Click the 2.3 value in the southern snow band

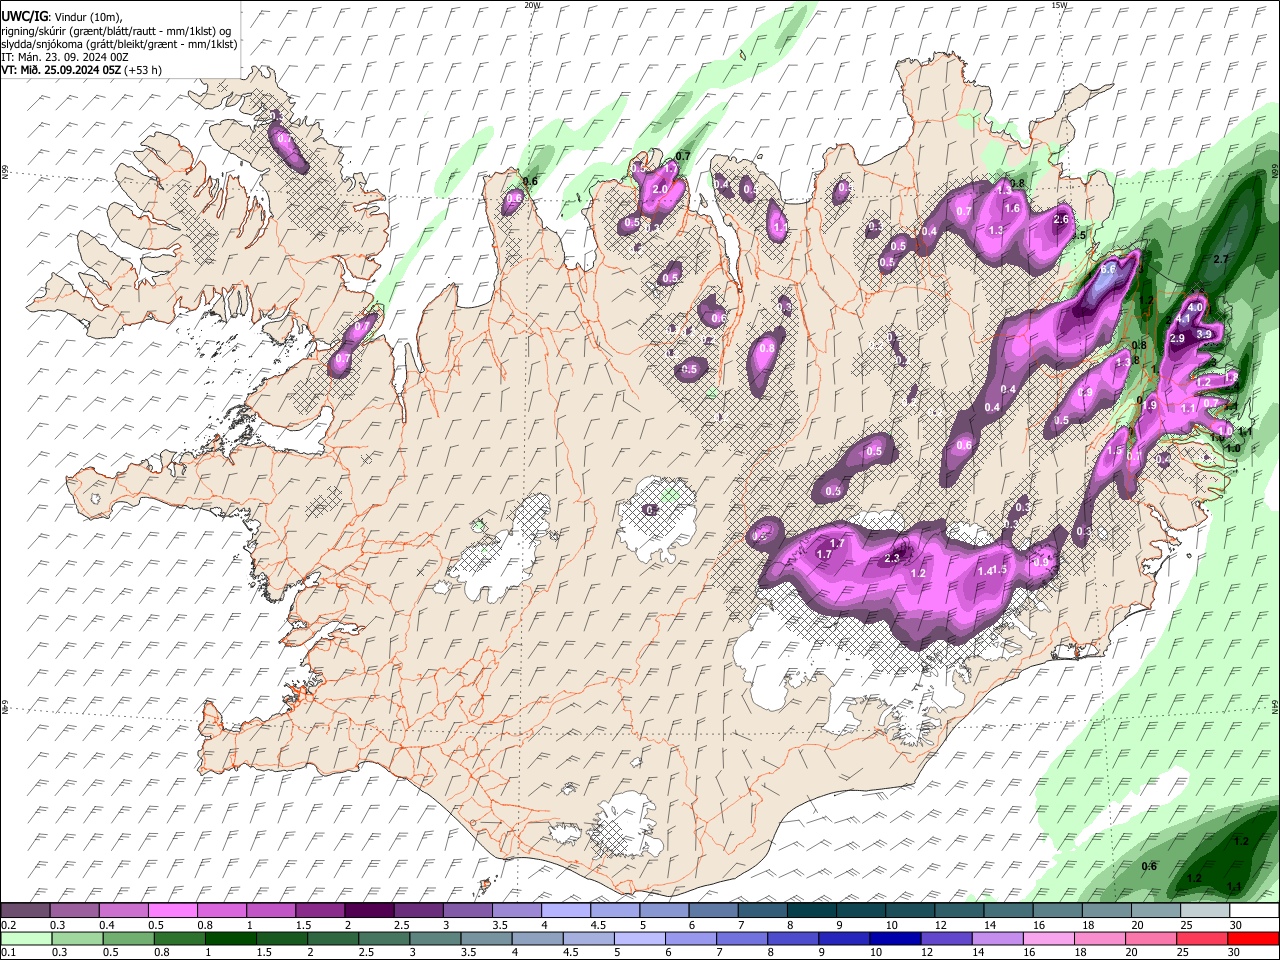click(x=893, y=557)
